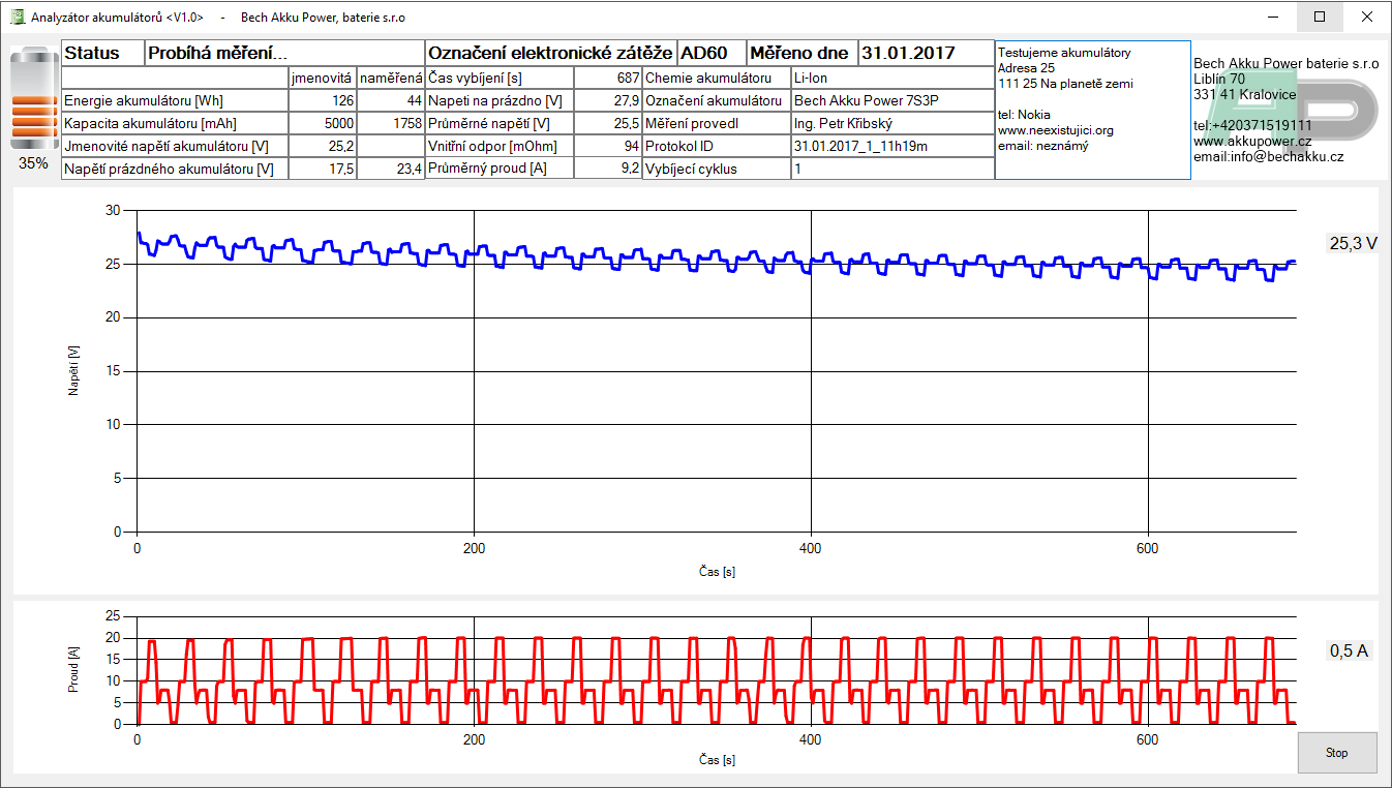Screen dimensions: 1393x789
Task: Maximize the Analyzátor akumulátorů window
Action: click(1320, 17)
